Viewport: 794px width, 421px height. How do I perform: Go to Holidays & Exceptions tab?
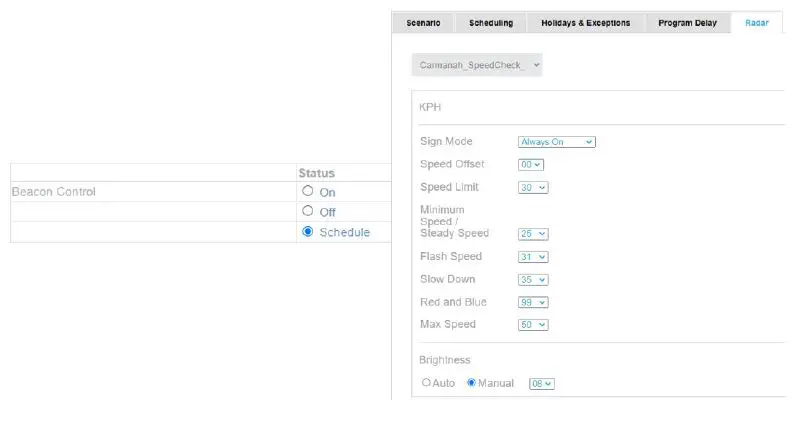click(585, 23)
